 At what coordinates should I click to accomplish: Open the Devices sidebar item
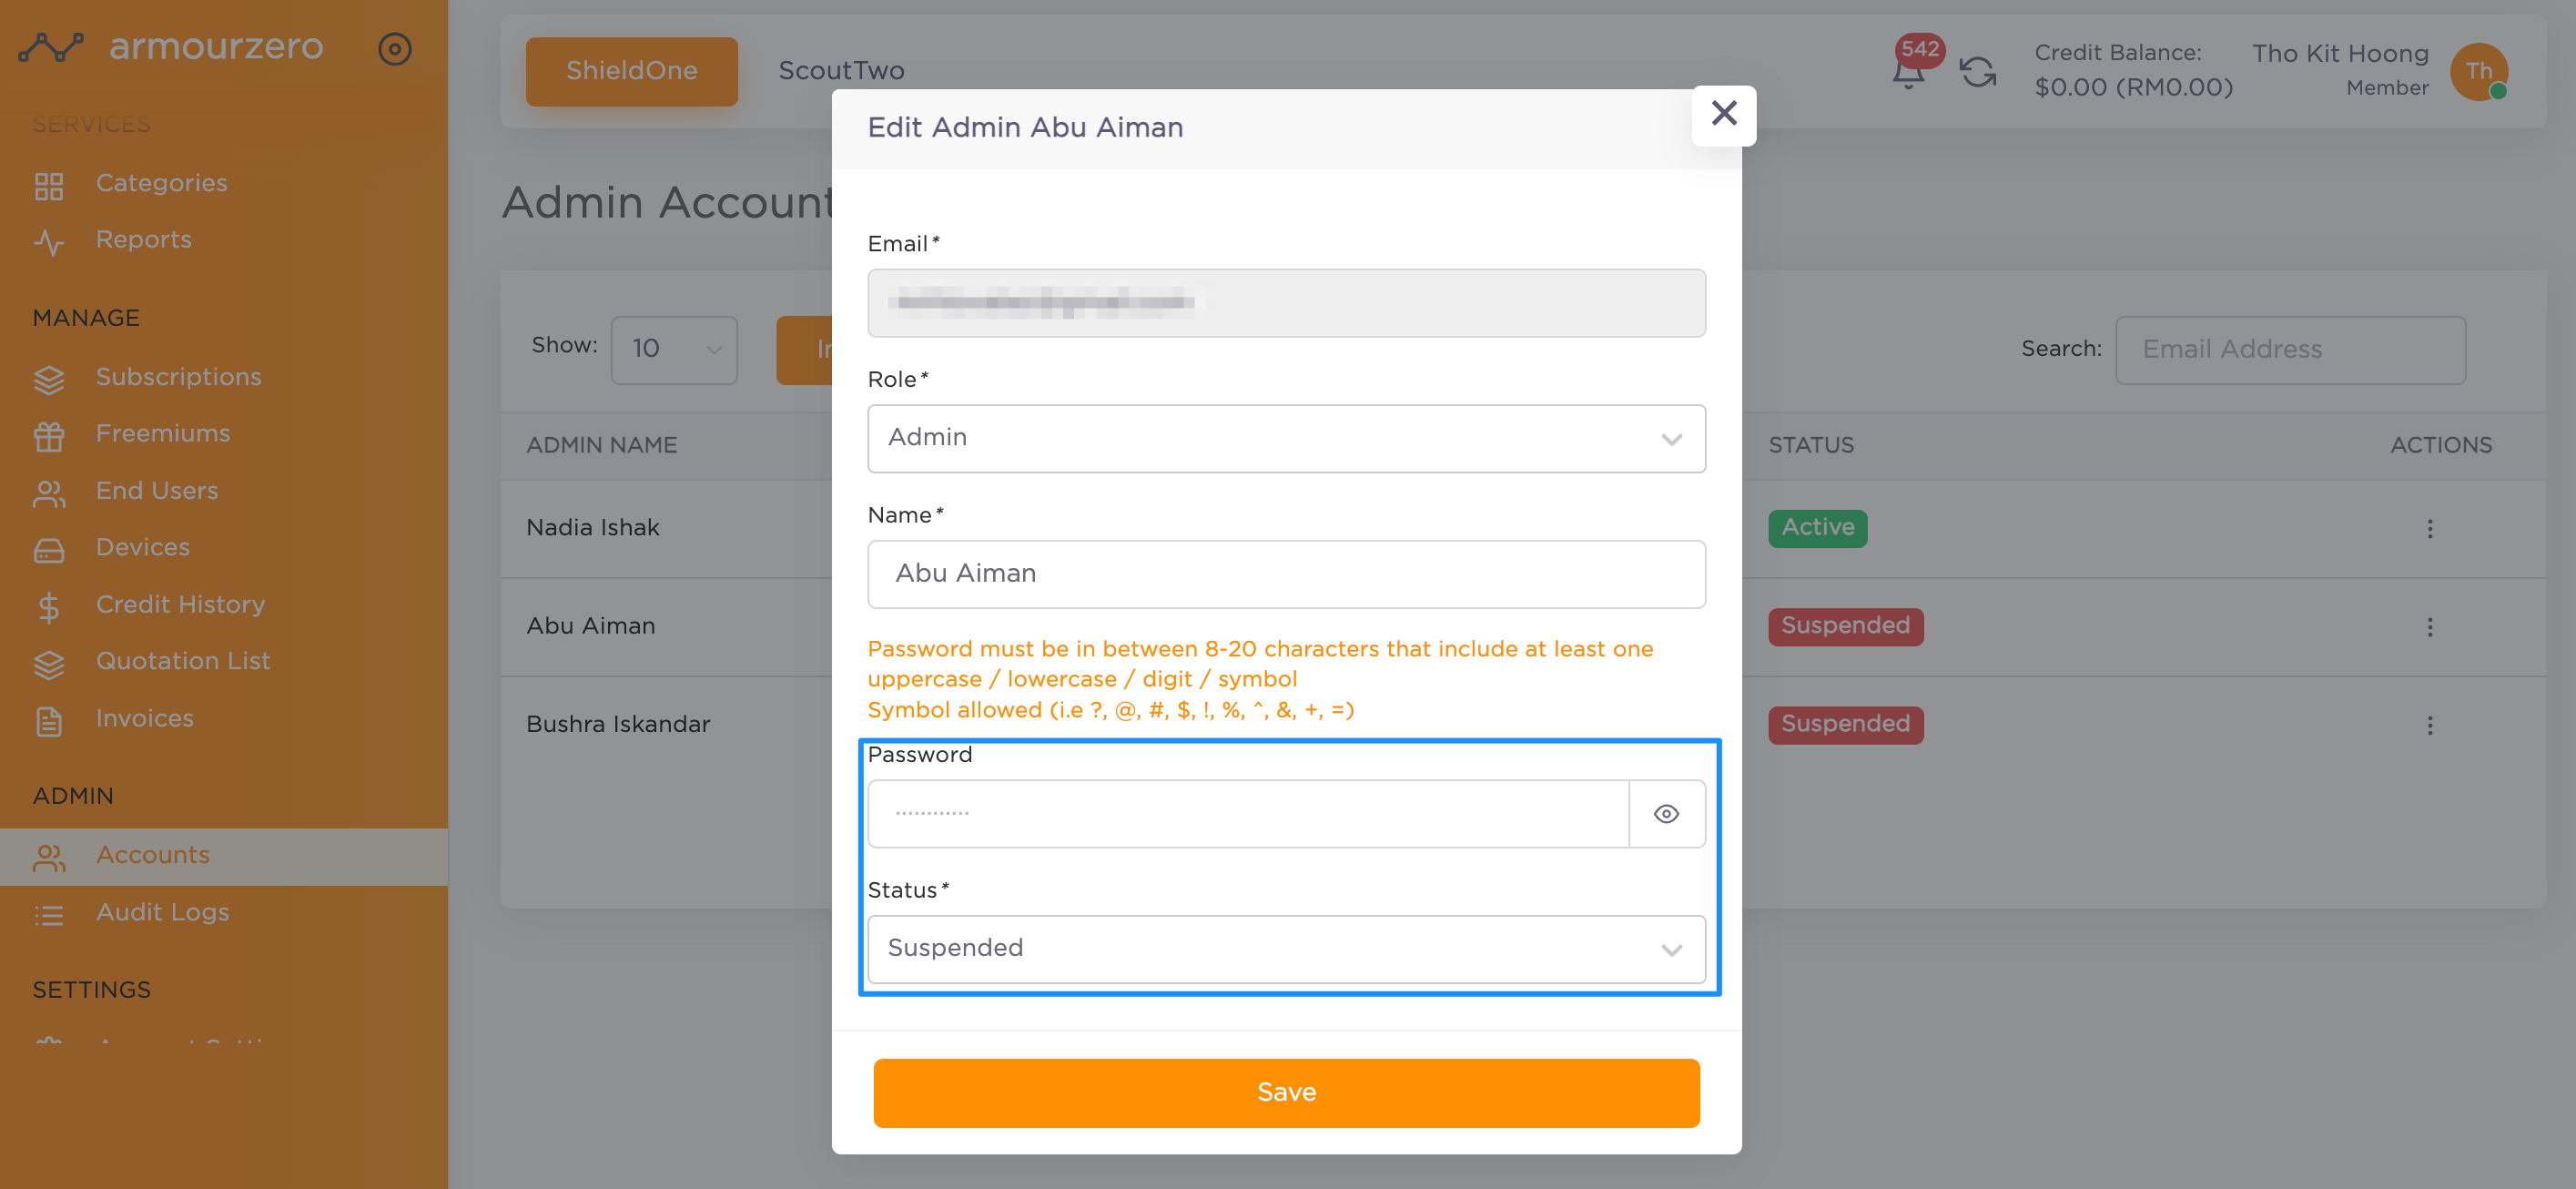click(142, 547)
